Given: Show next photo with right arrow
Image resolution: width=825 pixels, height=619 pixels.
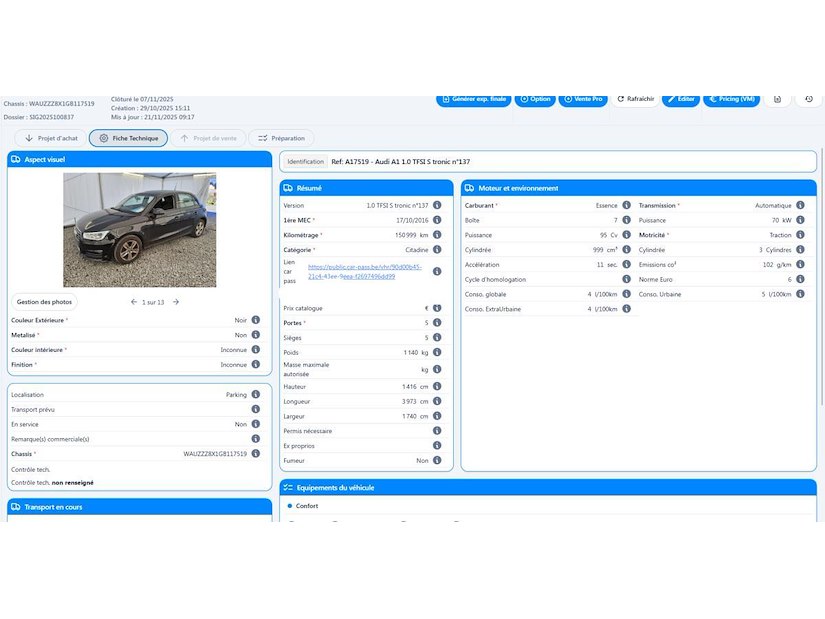Looking at the screenshot, I should tap(176, 302).
